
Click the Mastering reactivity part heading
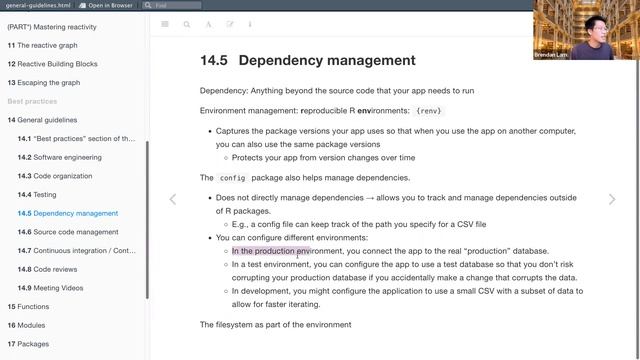click(x=52, y=27)
